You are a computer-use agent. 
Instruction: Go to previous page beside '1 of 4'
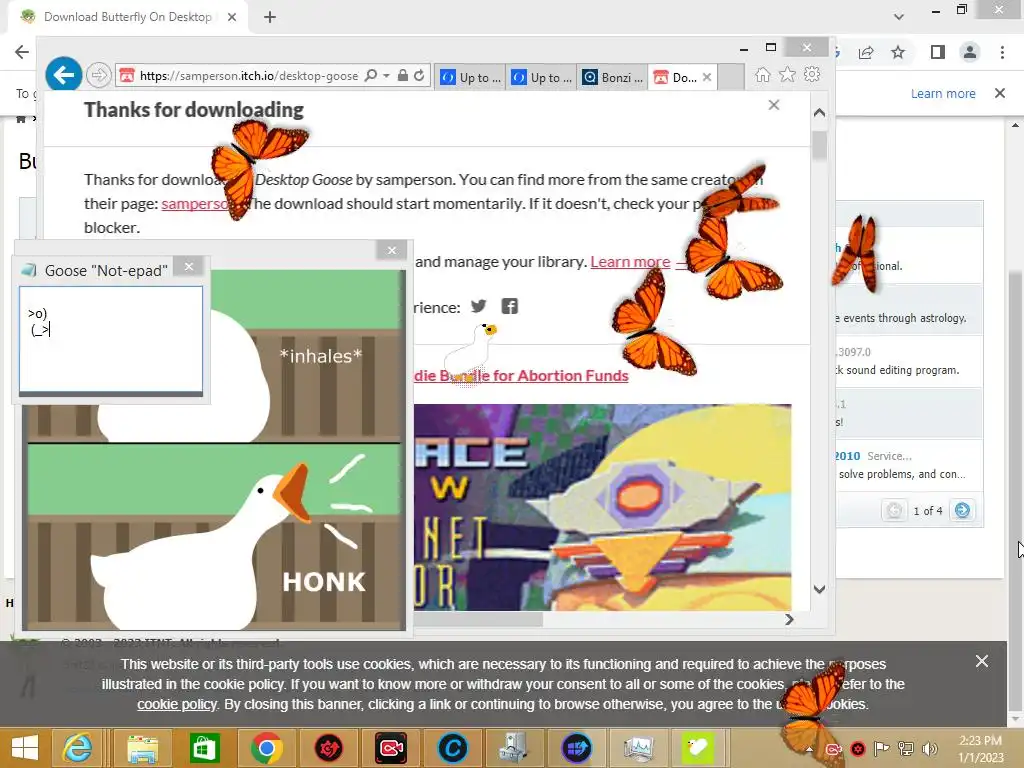894,510
